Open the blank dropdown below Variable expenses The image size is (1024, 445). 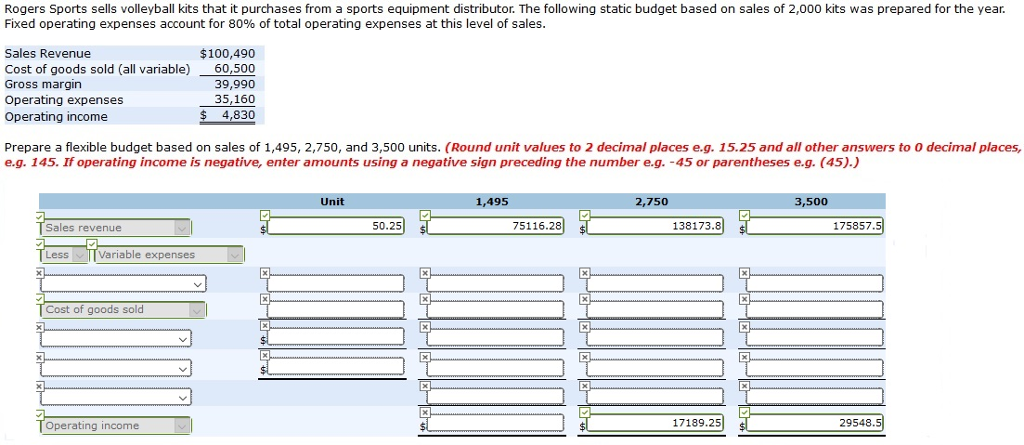[123, 284]
